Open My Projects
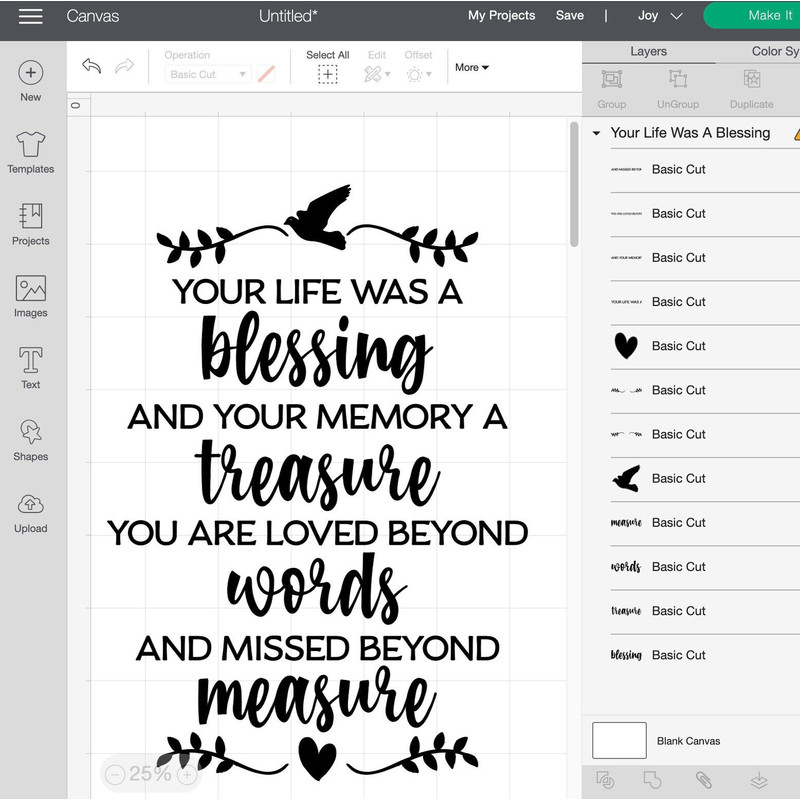Screen dimensions: 800x800 click(x=501, y=16)
